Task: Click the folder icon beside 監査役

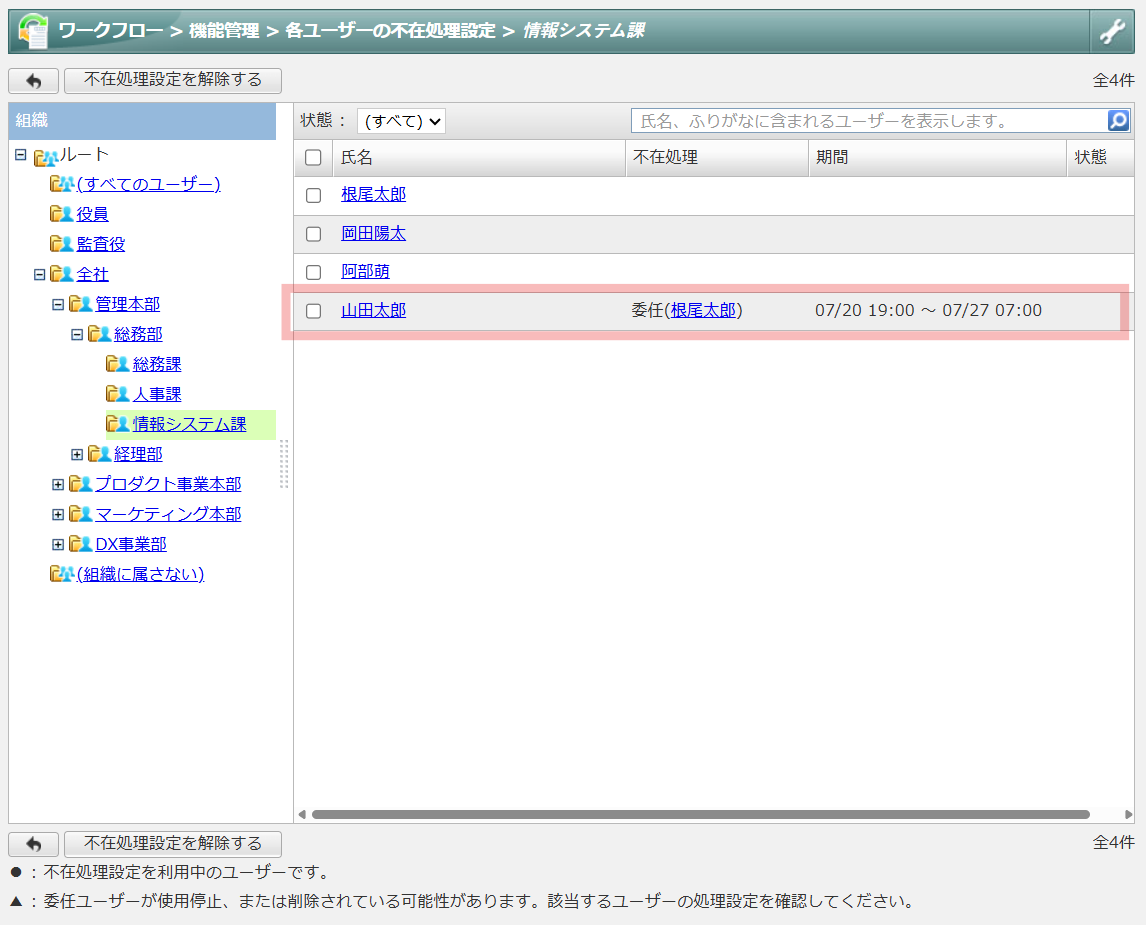Action: pyautogui.click(x=61, y=243)
